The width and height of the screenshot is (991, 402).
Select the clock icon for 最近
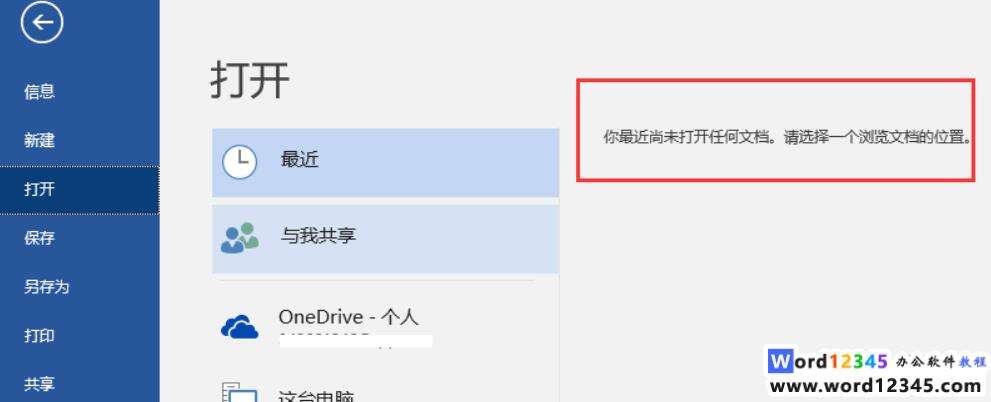pyautogui.click(x=240, y=162)
